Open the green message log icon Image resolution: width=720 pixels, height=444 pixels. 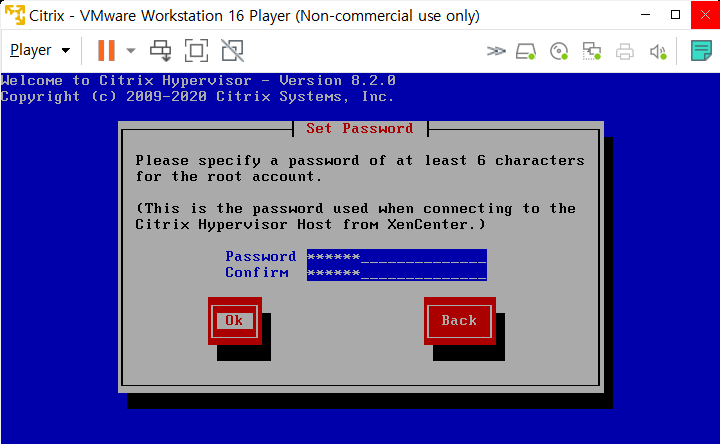coord(701,51)
